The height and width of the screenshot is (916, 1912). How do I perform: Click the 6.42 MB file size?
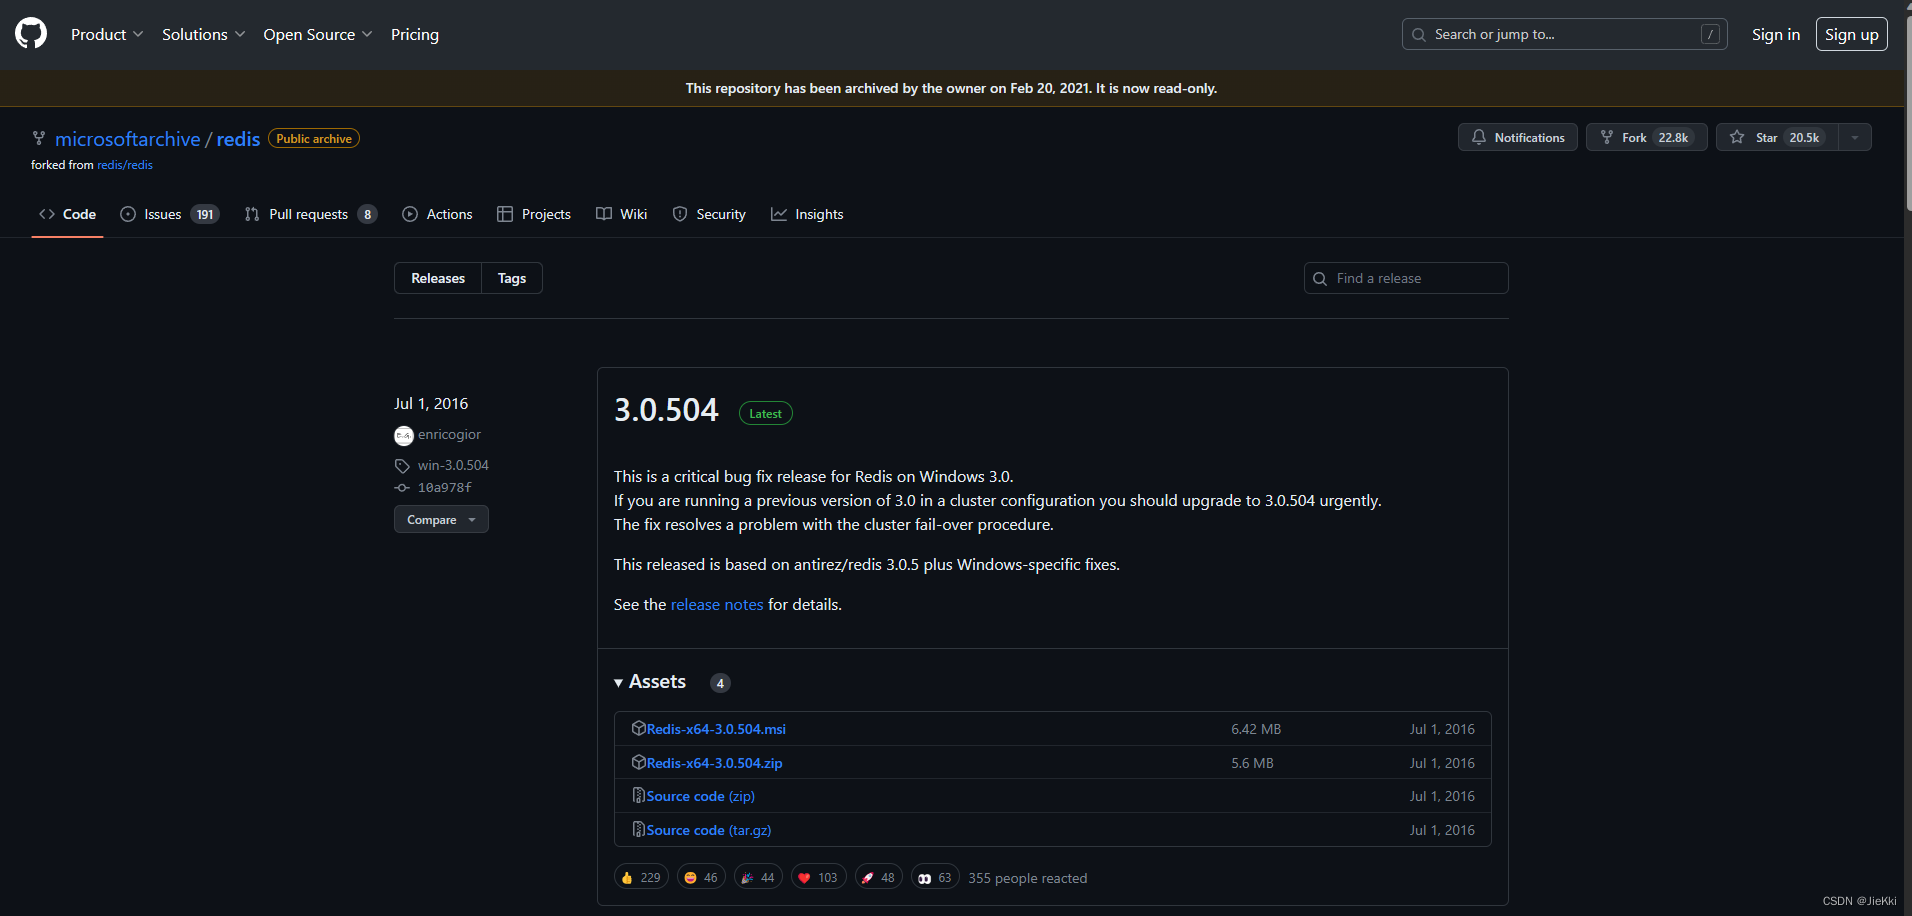[x=1256, y=729]
